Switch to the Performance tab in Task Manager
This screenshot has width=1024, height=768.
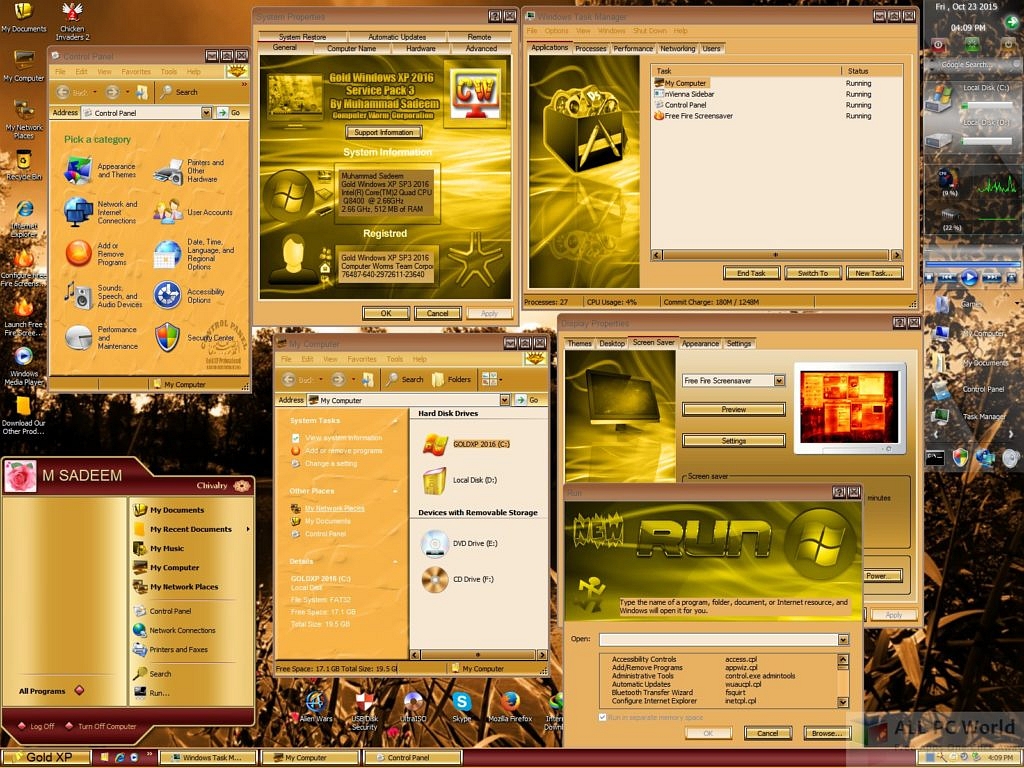click(x=633, y=48)
